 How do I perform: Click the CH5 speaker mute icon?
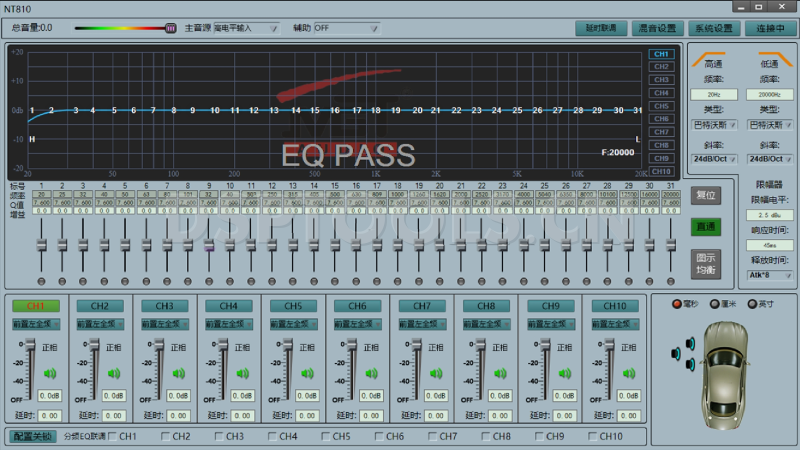tap(305, 374)
